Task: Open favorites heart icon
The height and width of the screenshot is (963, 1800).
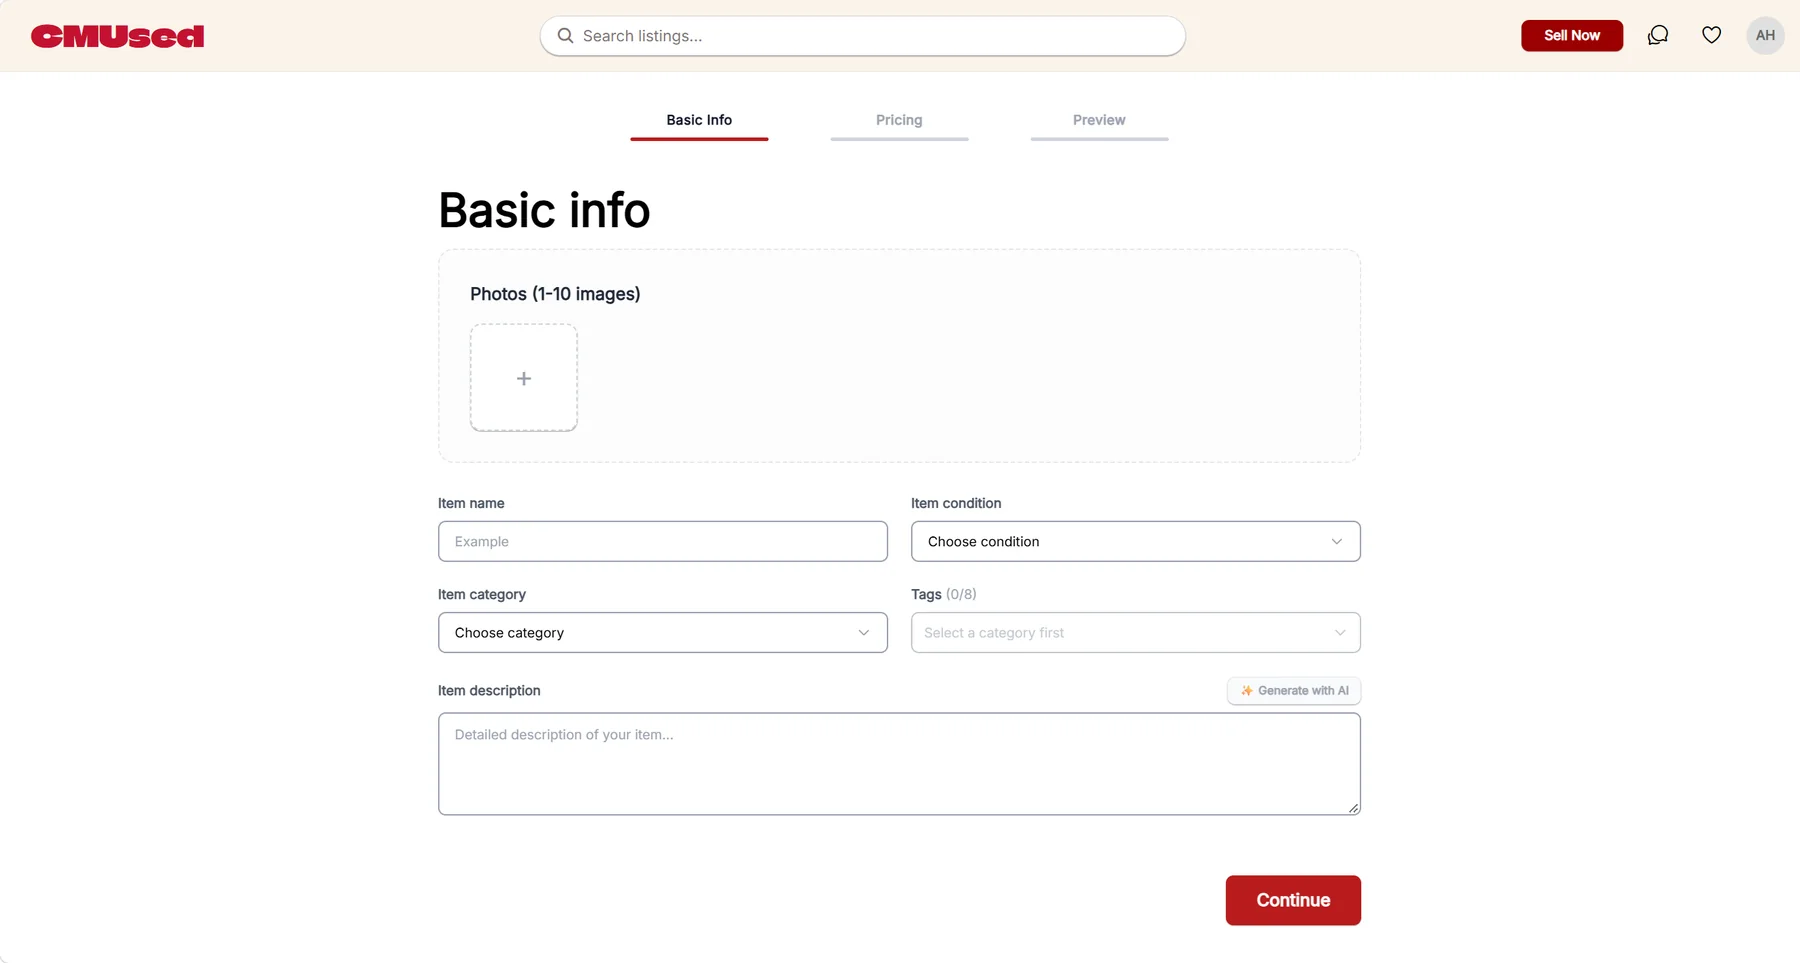Action: pyautogui.click(x=1712, y=35)
